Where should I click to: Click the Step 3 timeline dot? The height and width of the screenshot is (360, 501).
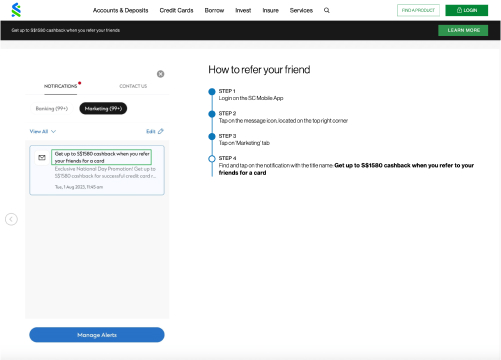[212, 136]
